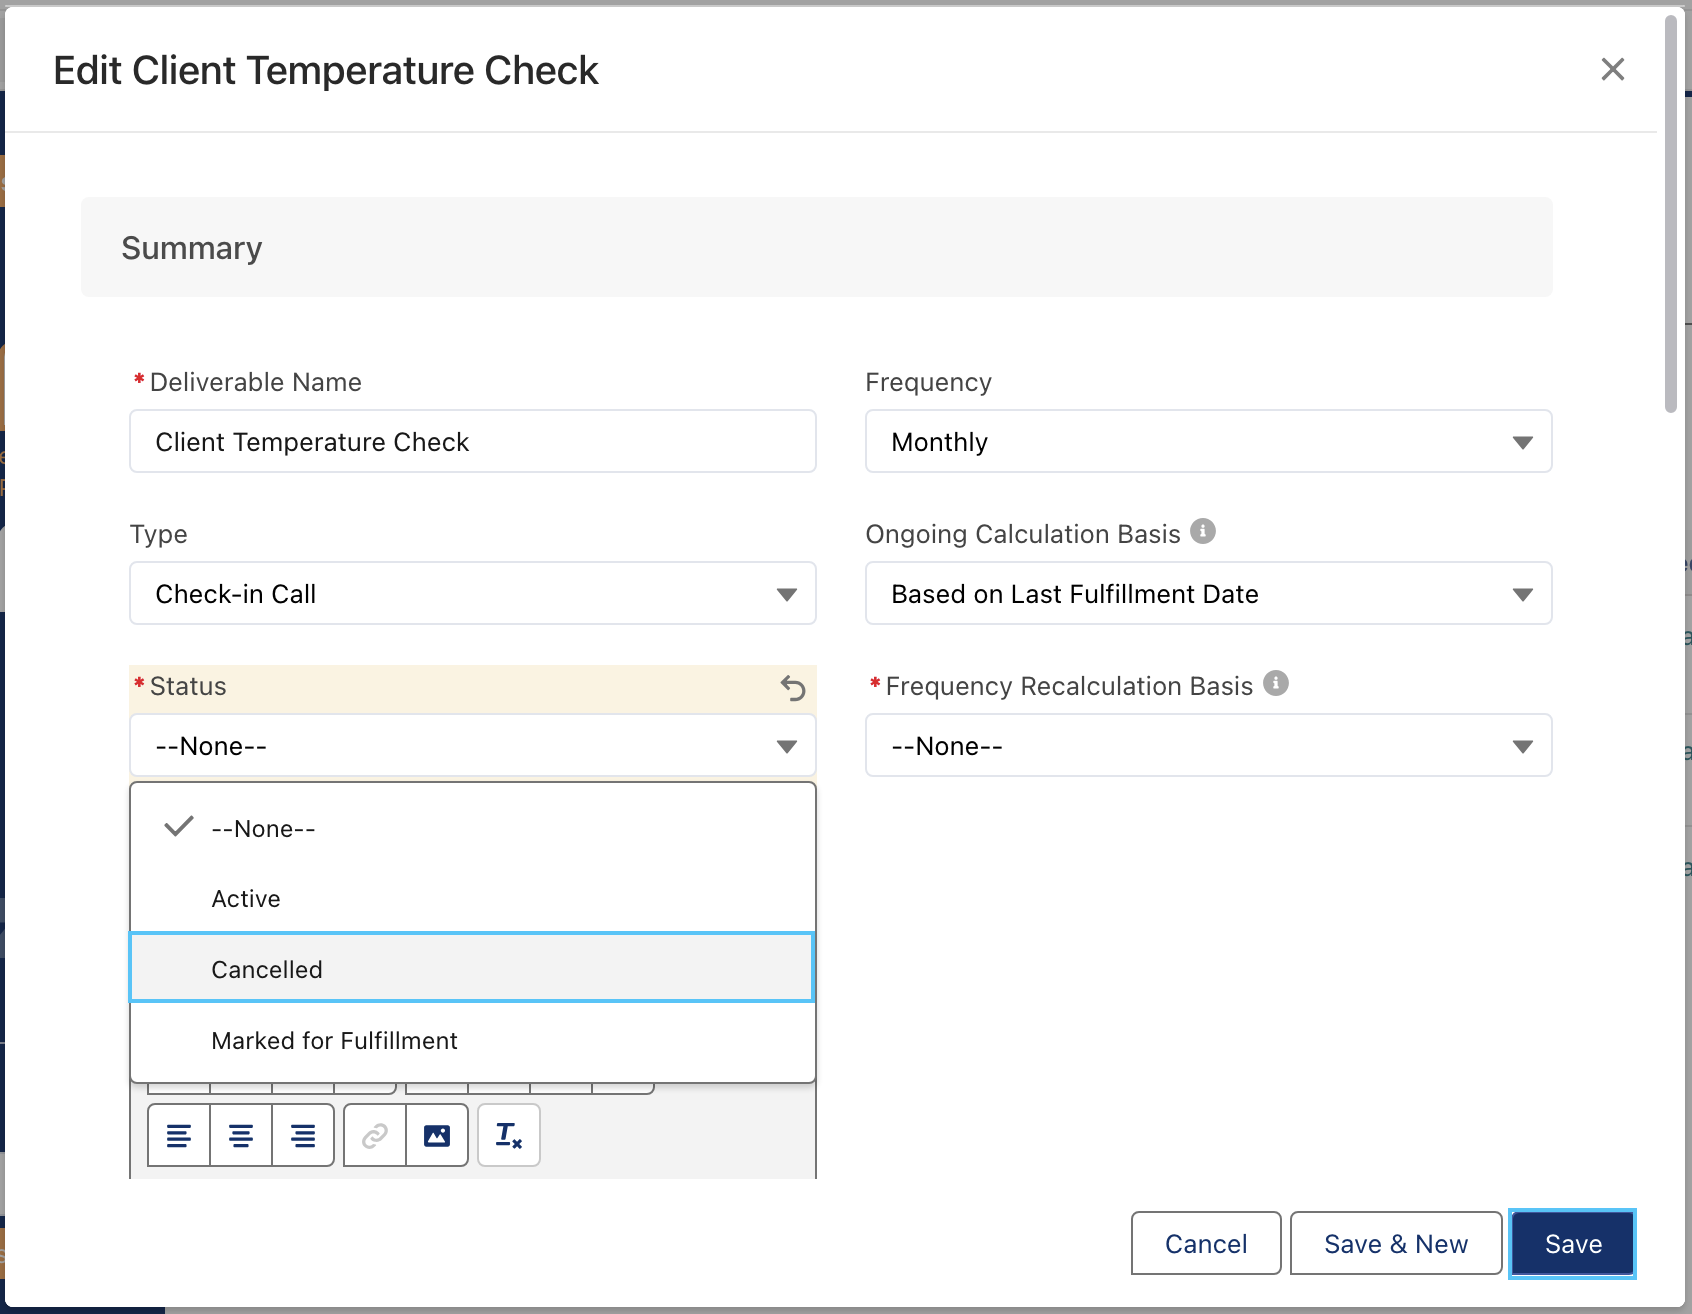Click into the Deliverable Name field
The width and height of the screenshot is (1692, 1314).
click(x=473, y=441)
